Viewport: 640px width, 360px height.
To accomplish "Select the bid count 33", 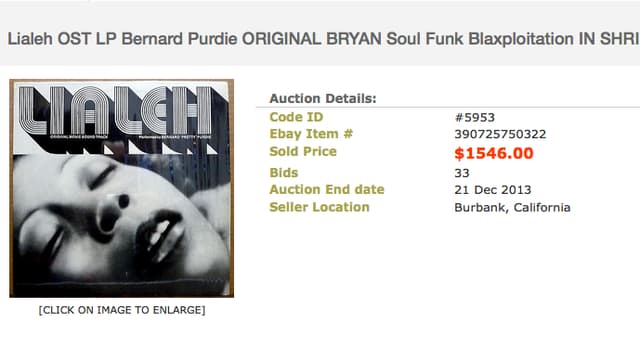I will (x=462, y=173).
